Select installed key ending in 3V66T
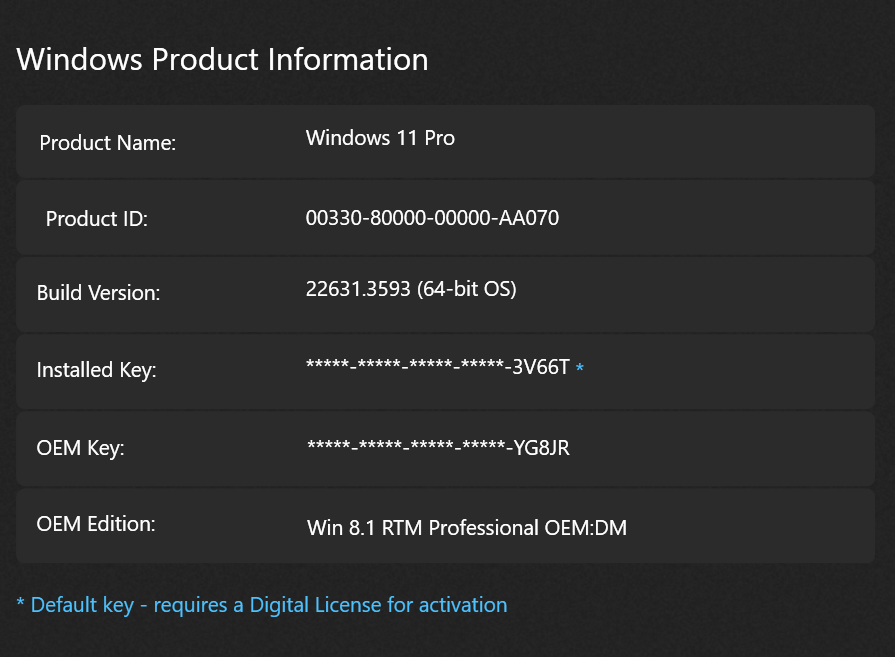895x657 pixels. tap(438, 367)
